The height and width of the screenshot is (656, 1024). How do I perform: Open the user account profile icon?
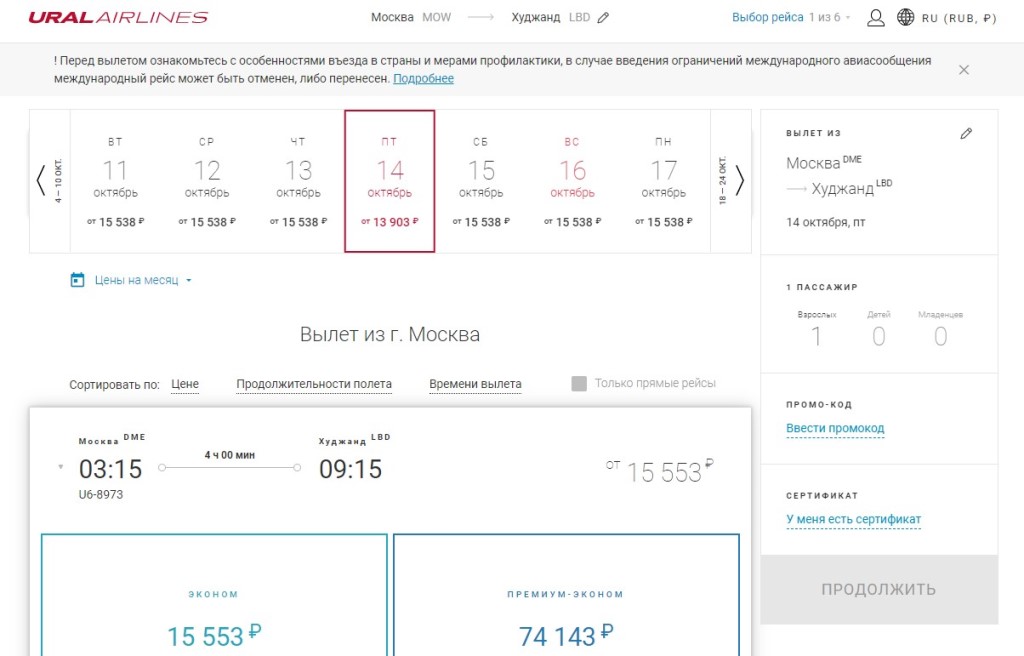pyautogui.click(x=876, y=17)
